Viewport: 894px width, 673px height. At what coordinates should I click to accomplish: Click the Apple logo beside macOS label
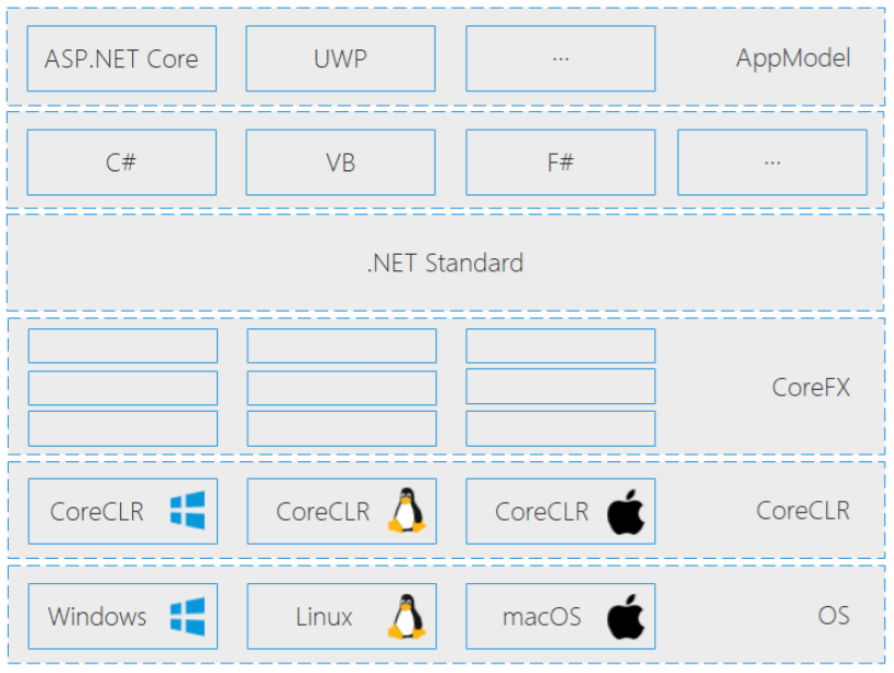click(626, 616)
